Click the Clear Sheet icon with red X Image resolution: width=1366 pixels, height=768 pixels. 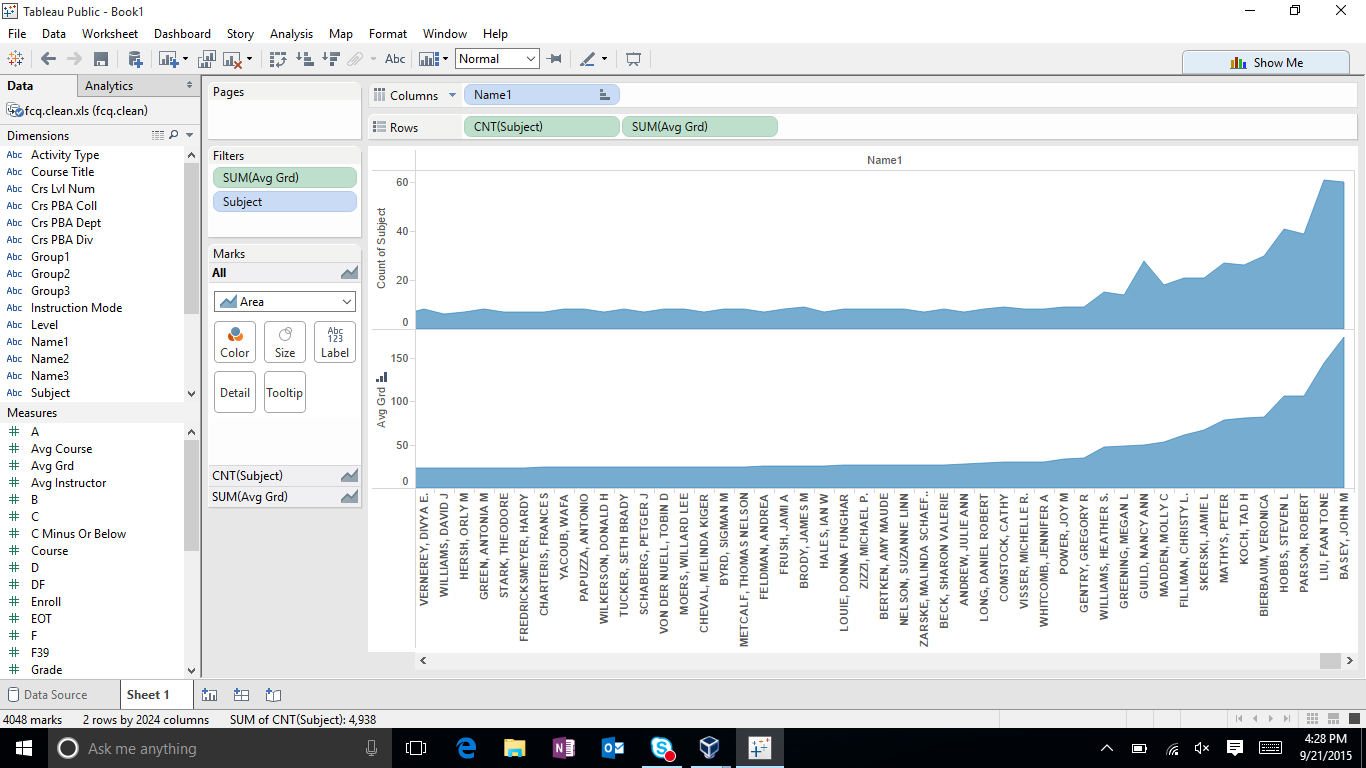click(233, 59)
